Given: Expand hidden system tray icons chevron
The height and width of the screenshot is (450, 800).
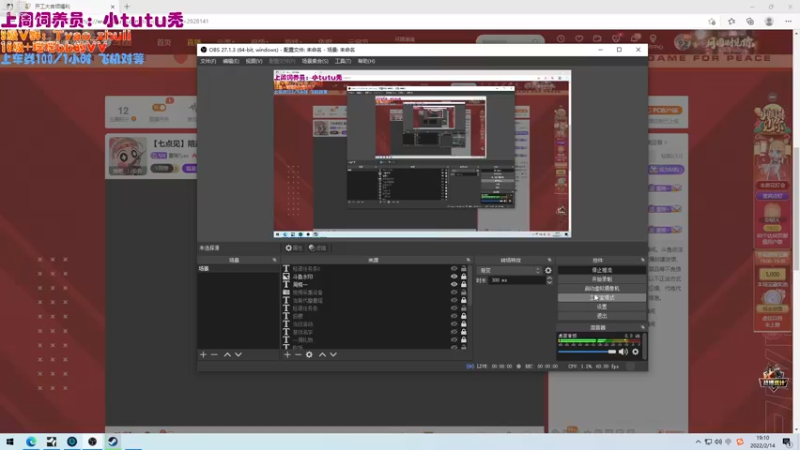Looking at the screenshot, I should click(x=698, y=442).
